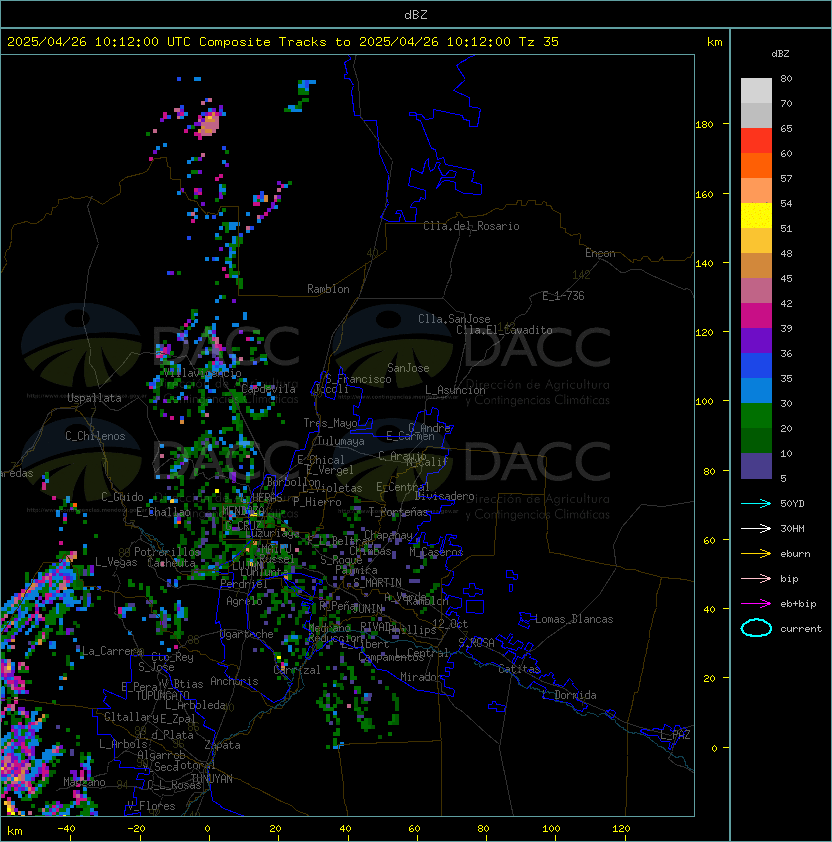This screenshot has width=832, height=842.
Task: Click the 'C_Guido' map label
Action: click(x=122, y=497)
